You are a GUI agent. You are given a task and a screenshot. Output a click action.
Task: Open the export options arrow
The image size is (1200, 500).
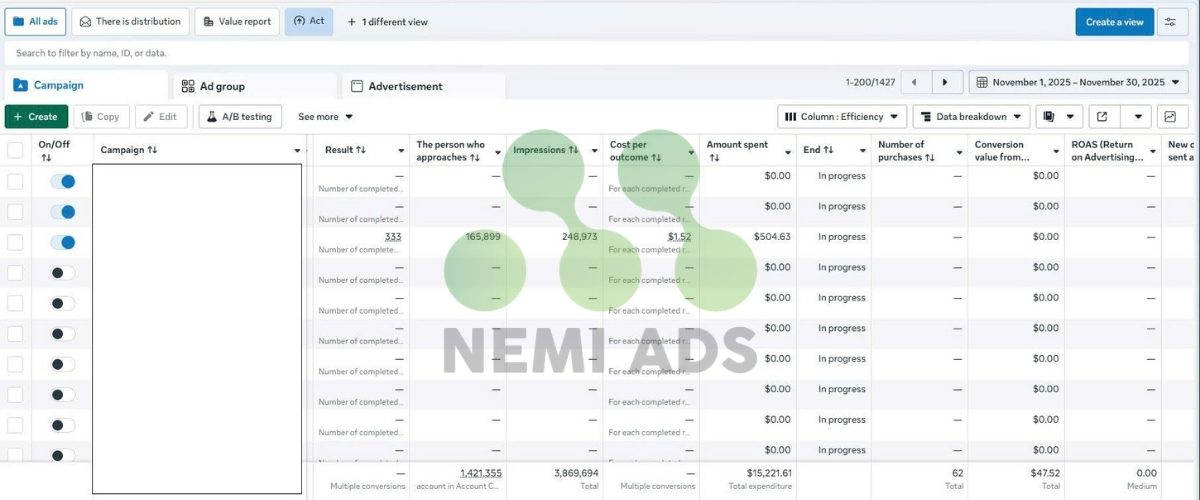click(x=1137, y=117)
